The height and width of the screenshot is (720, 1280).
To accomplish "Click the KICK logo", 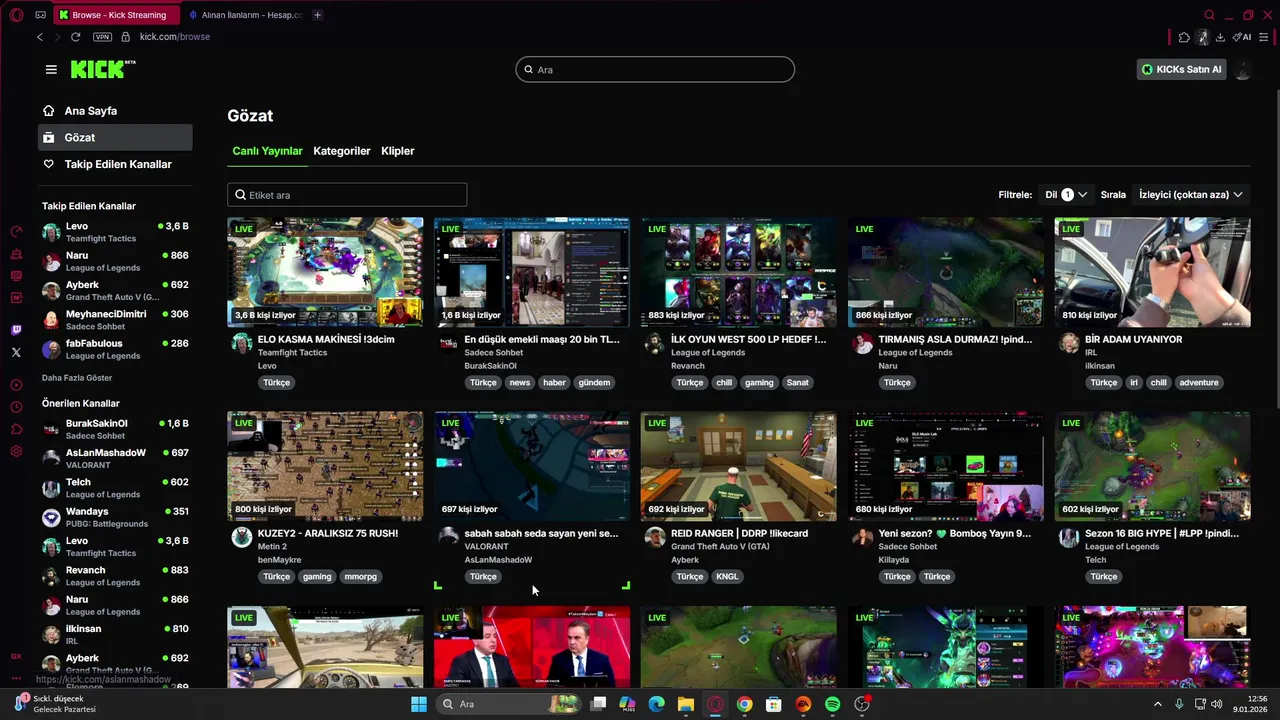I will pos(103,69).
